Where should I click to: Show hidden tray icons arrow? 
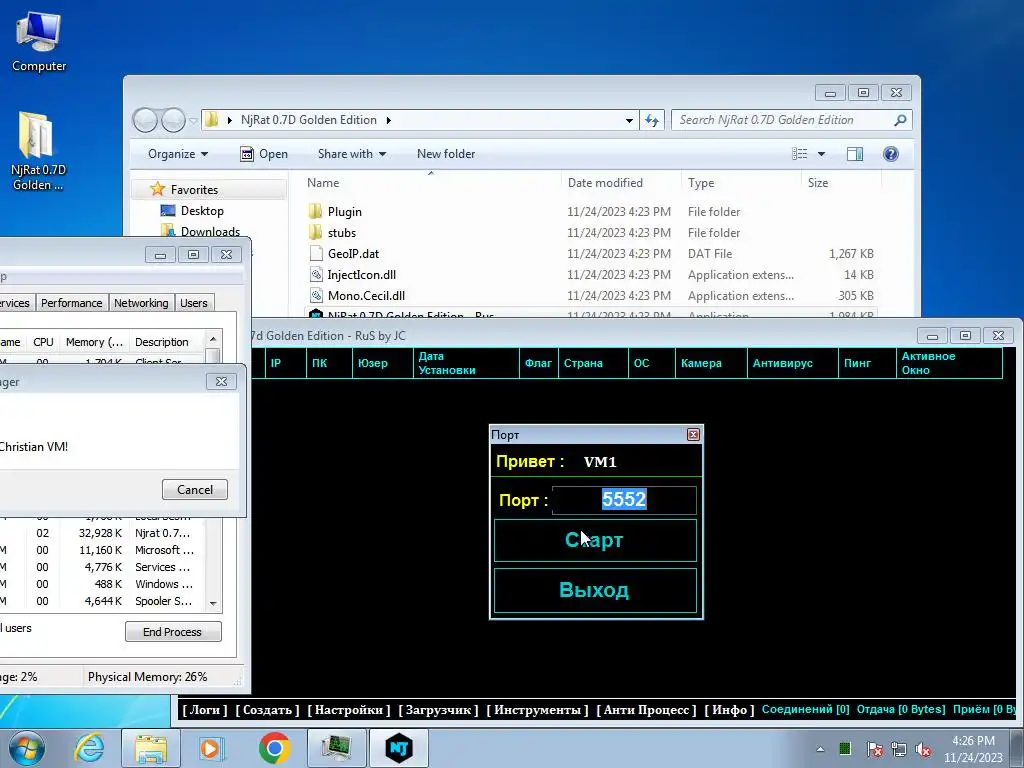pyautogui.click(x=820, y=749)
